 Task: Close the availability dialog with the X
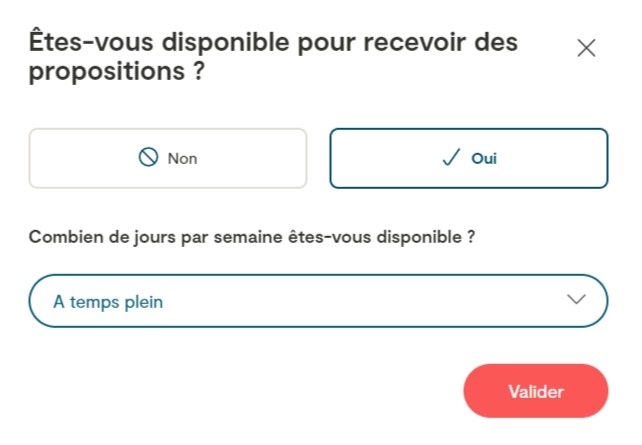tap(586, 48)
